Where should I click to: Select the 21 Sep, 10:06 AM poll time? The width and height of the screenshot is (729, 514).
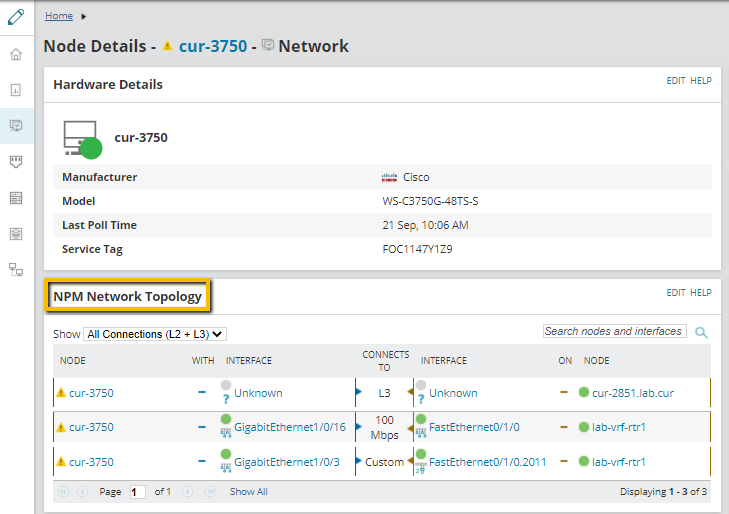point(425,225)
